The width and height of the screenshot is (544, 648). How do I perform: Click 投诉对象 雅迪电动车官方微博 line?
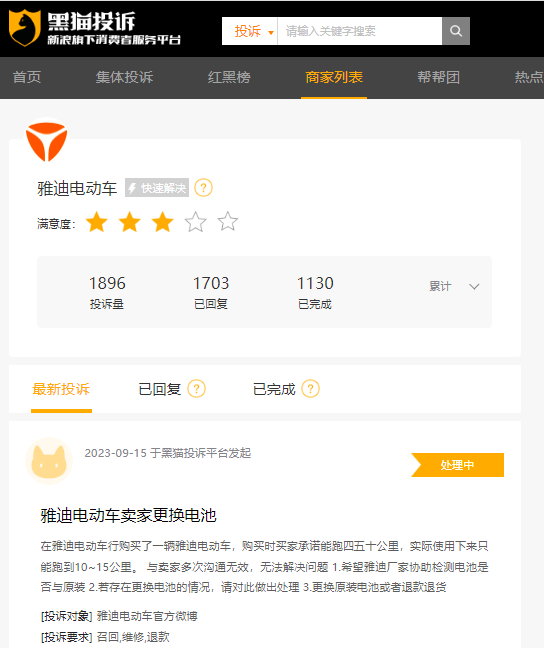pyautogui.click(x=119, y=616)
